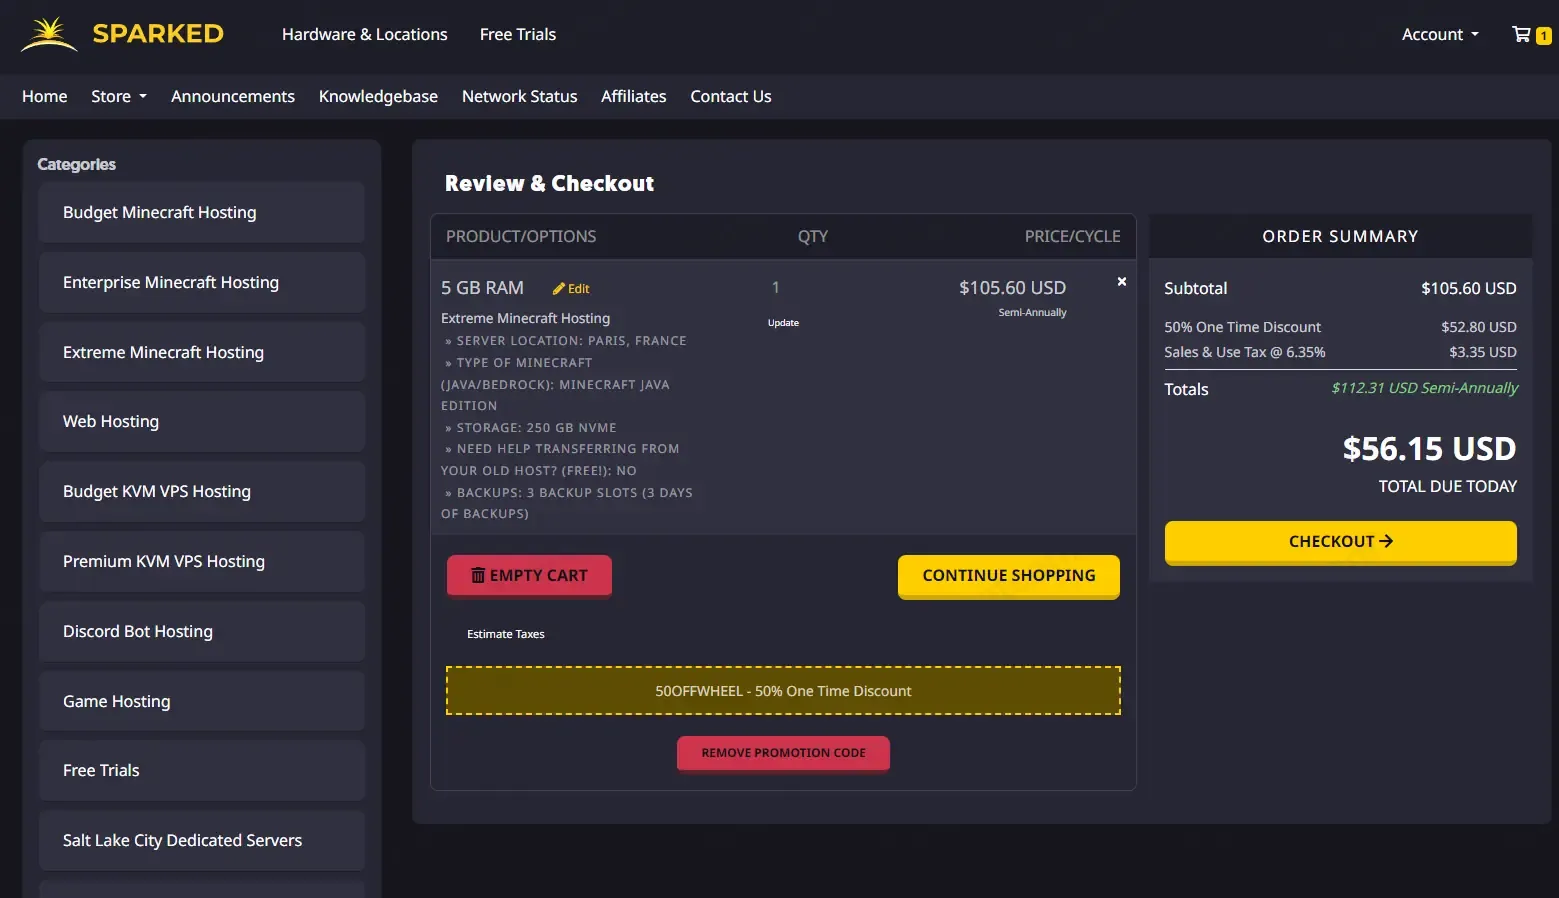The height and width of the screenshot is (898, 1559).
Task: Click the Empty Cart button
Action: pyautogui.click(x=529, y=575)
